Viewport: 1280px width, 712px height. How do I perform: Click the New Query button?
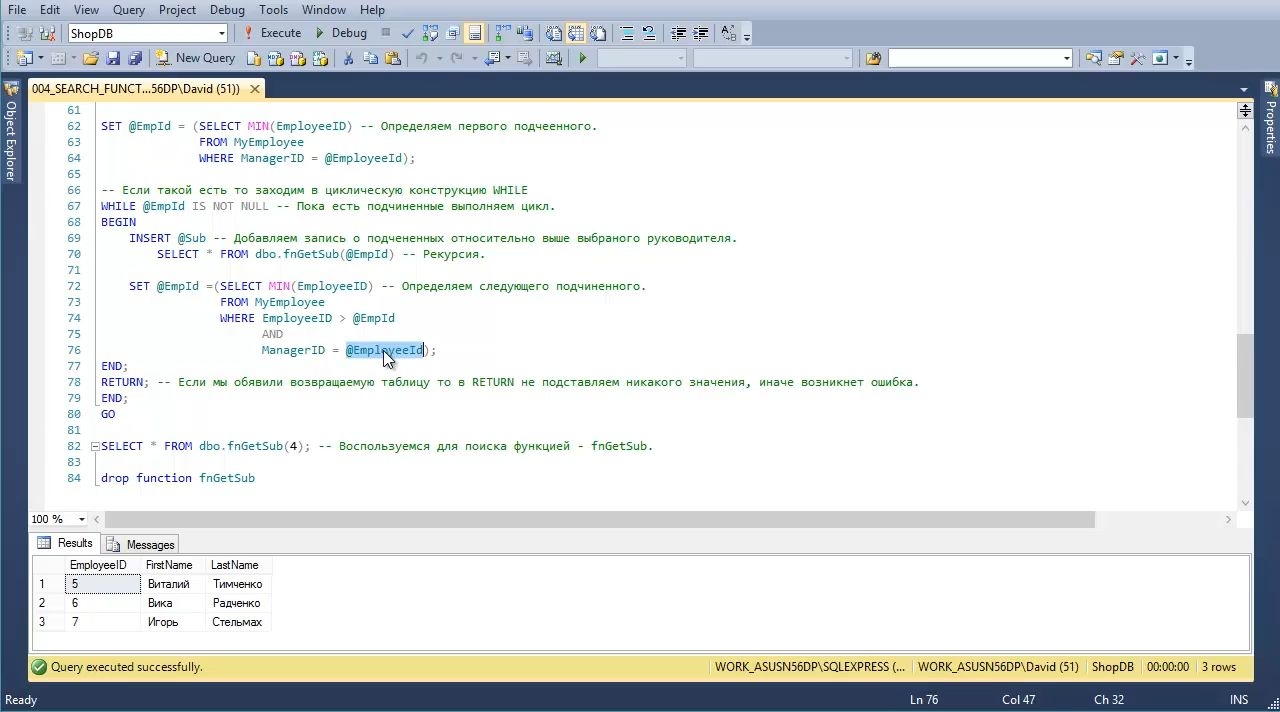(x=195, y=58)
